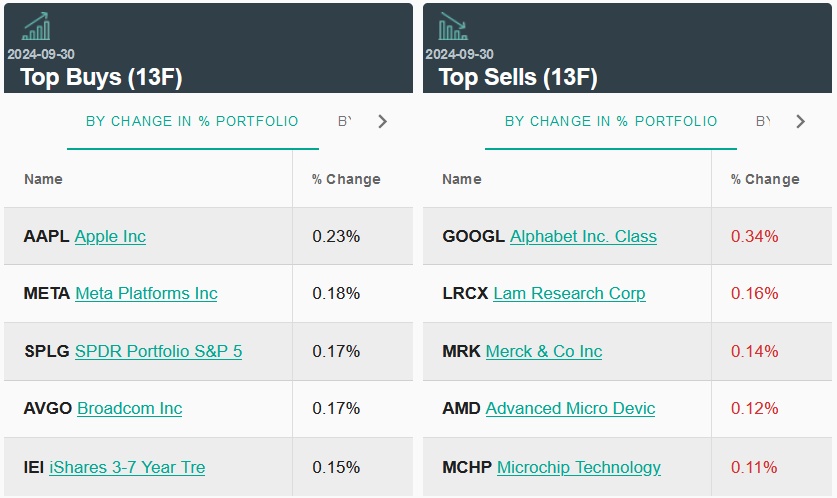Select By Change in % Portfolio tab in Top Buys
The width and height of the screenshot is (837, 498).
click(192, 121)
